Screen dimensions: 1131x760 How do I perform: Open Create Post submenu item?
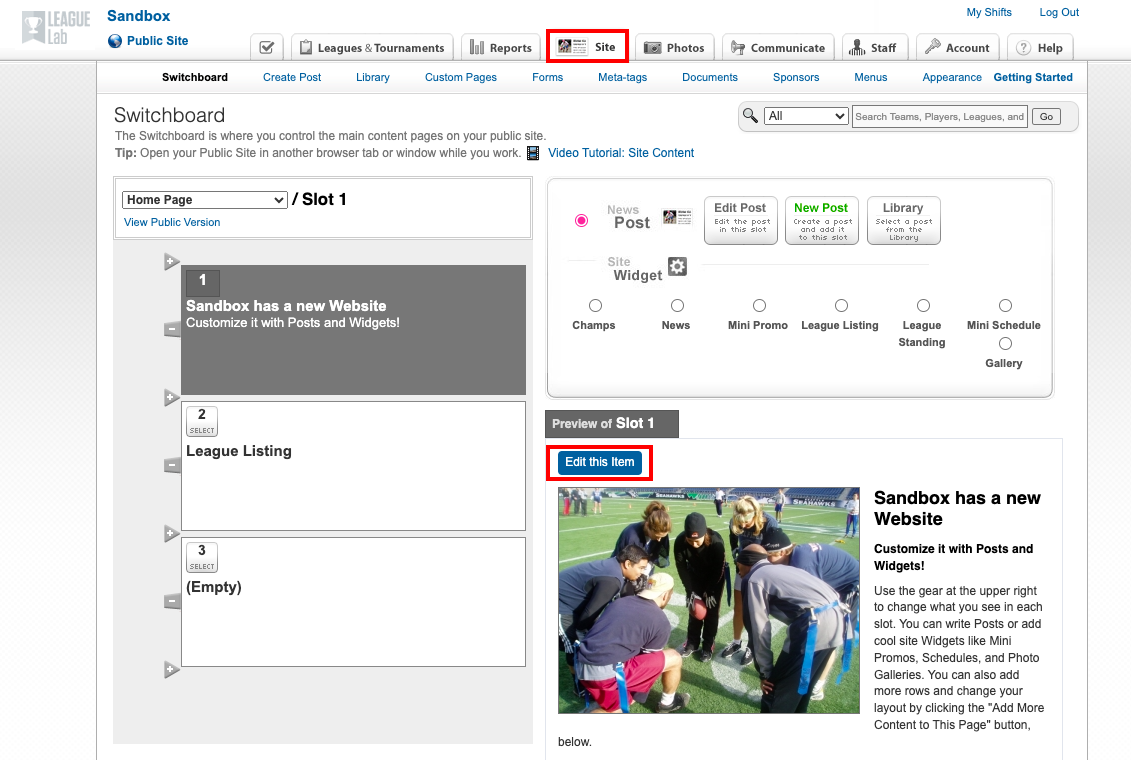pyautogui.click(x=292, y=77)
